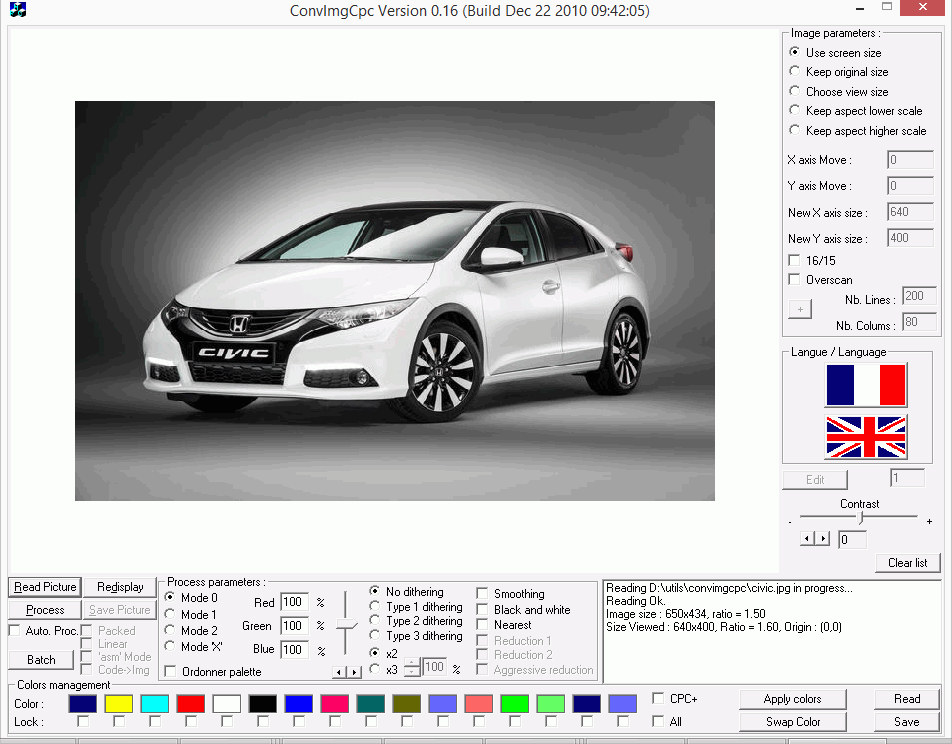Image resolution: width=952 pixels, height=744 pixels.
Task: Click the Read button in Colors management
Action: pos(907,699)
